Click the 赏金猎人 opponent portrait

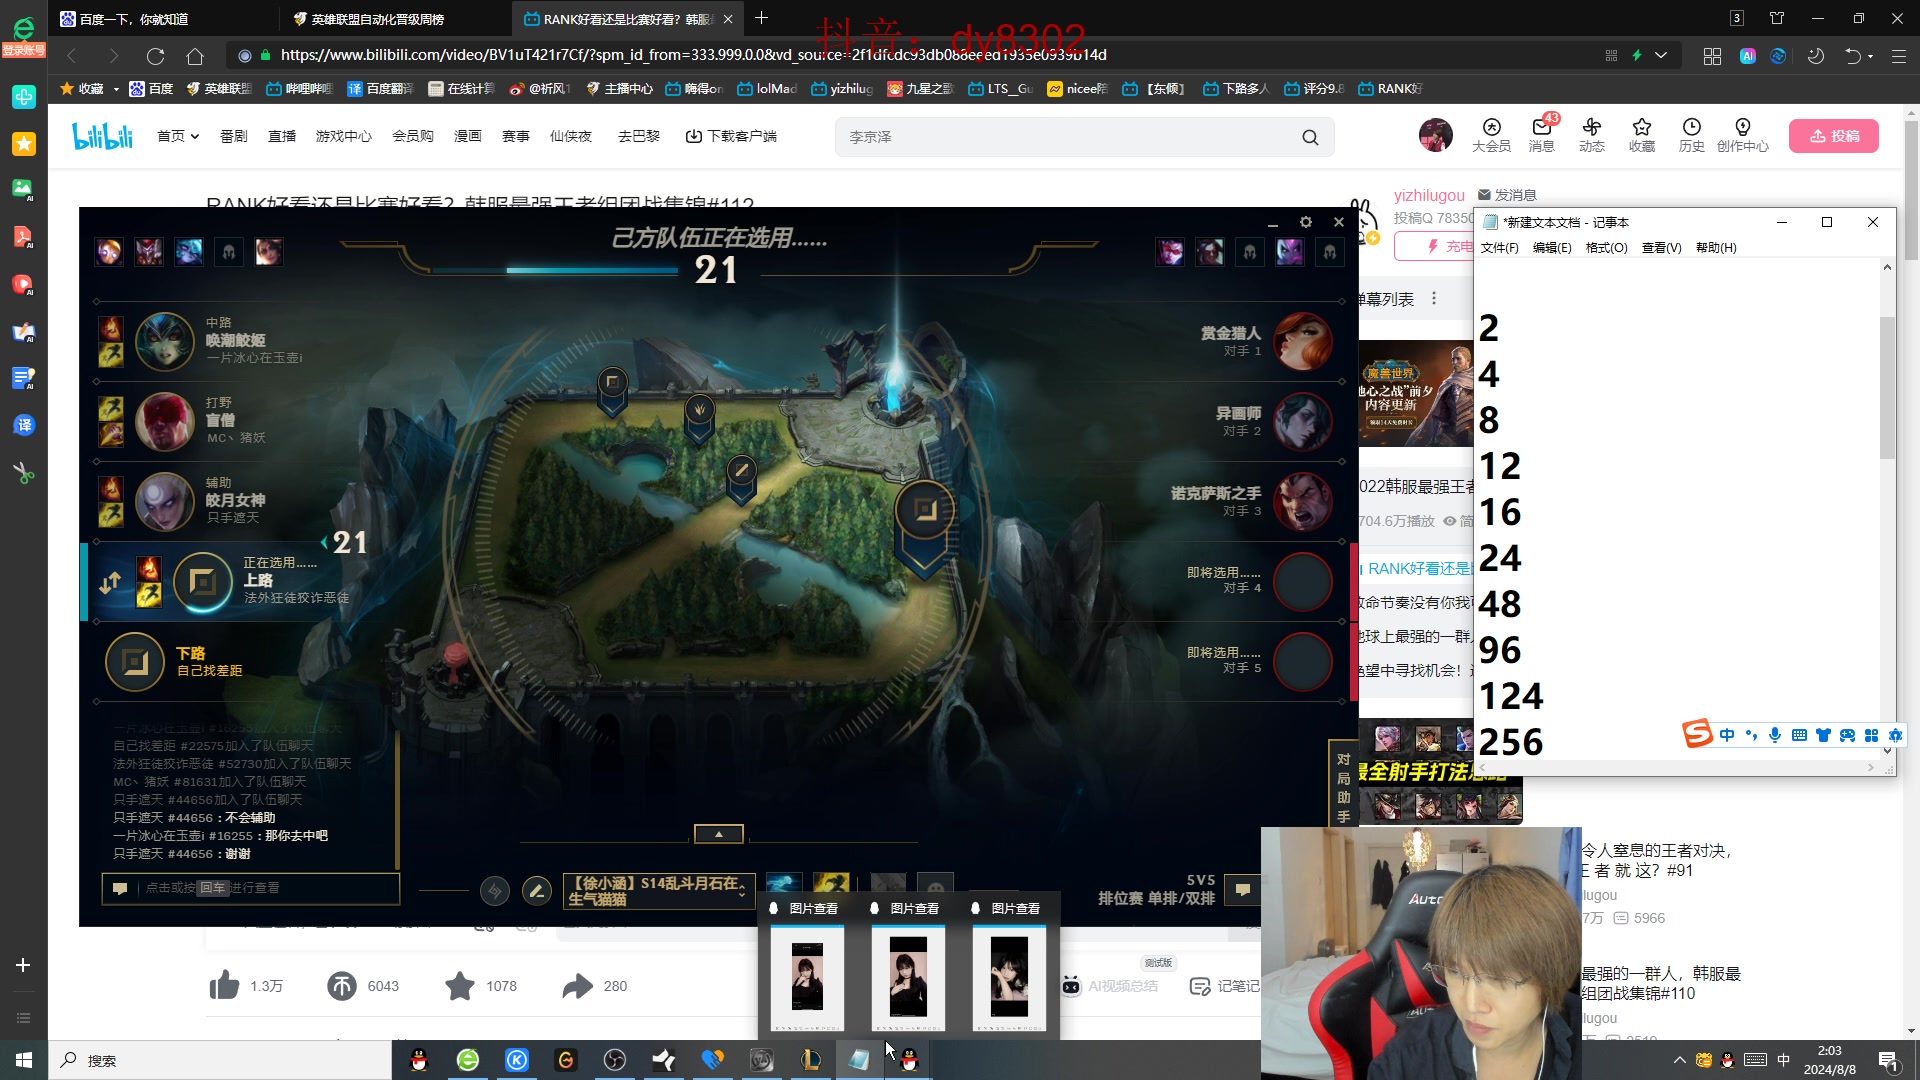[1302, 341]
